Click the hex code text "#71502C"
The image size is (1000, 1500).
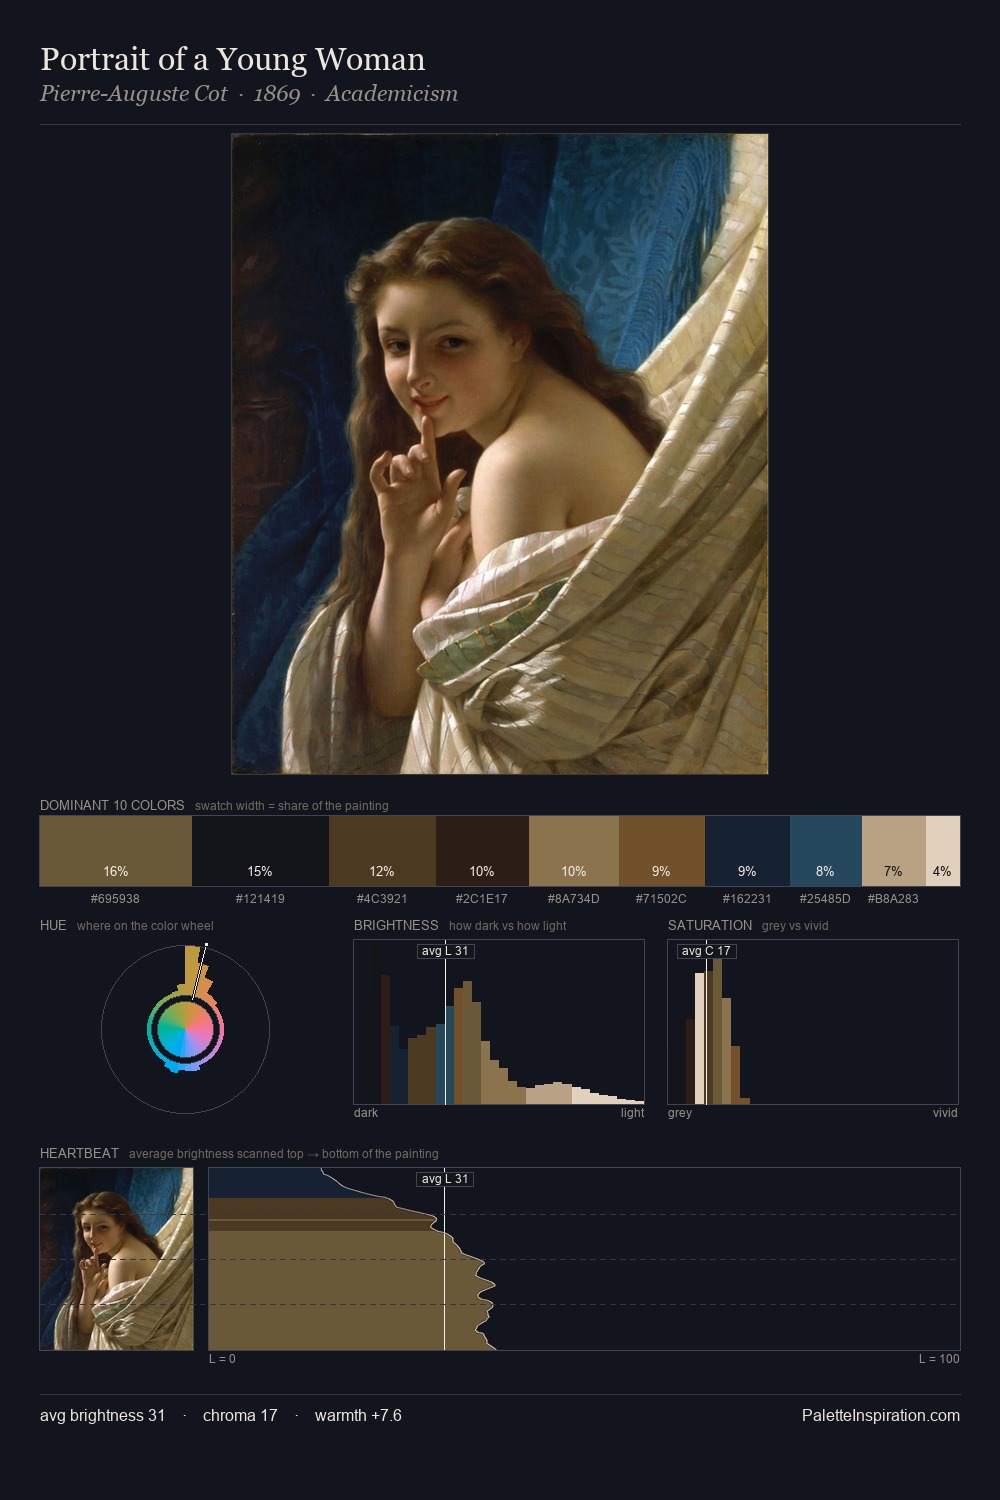point(661,899)
